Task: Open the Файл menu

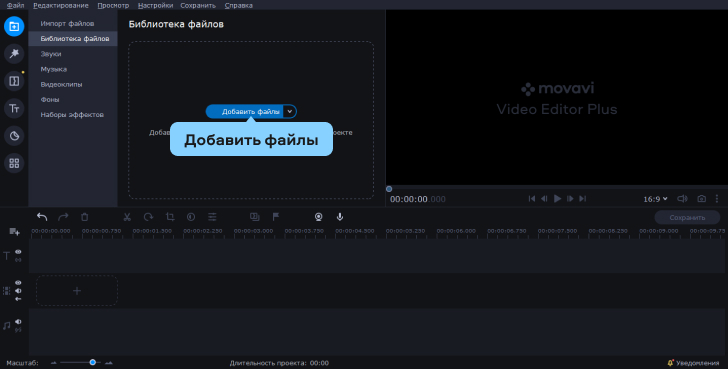Action: (16, 5)
